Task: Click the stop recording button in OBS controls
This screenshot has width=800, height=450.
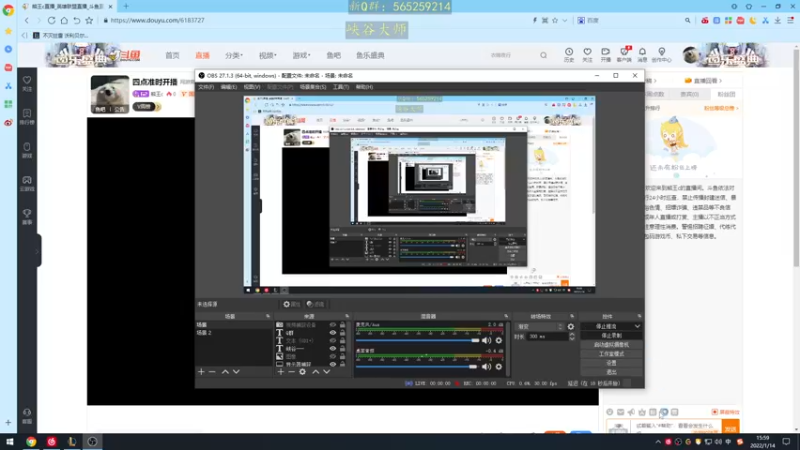Action: point(611,336)
